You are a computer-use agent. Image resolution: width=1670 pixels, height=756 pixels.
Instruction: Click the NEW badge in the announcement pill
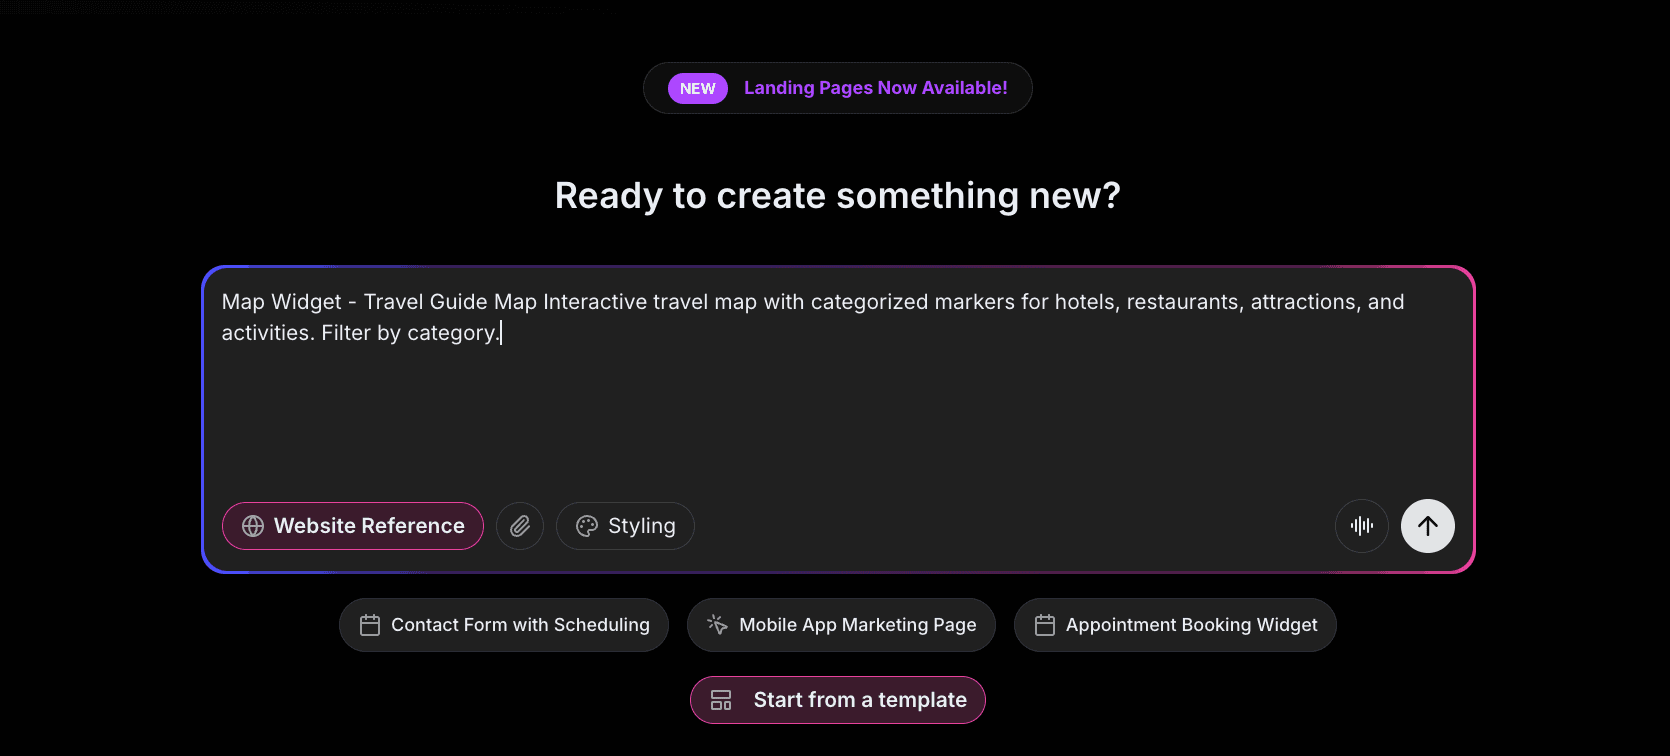pyautogui.click(x=697, y=88)
